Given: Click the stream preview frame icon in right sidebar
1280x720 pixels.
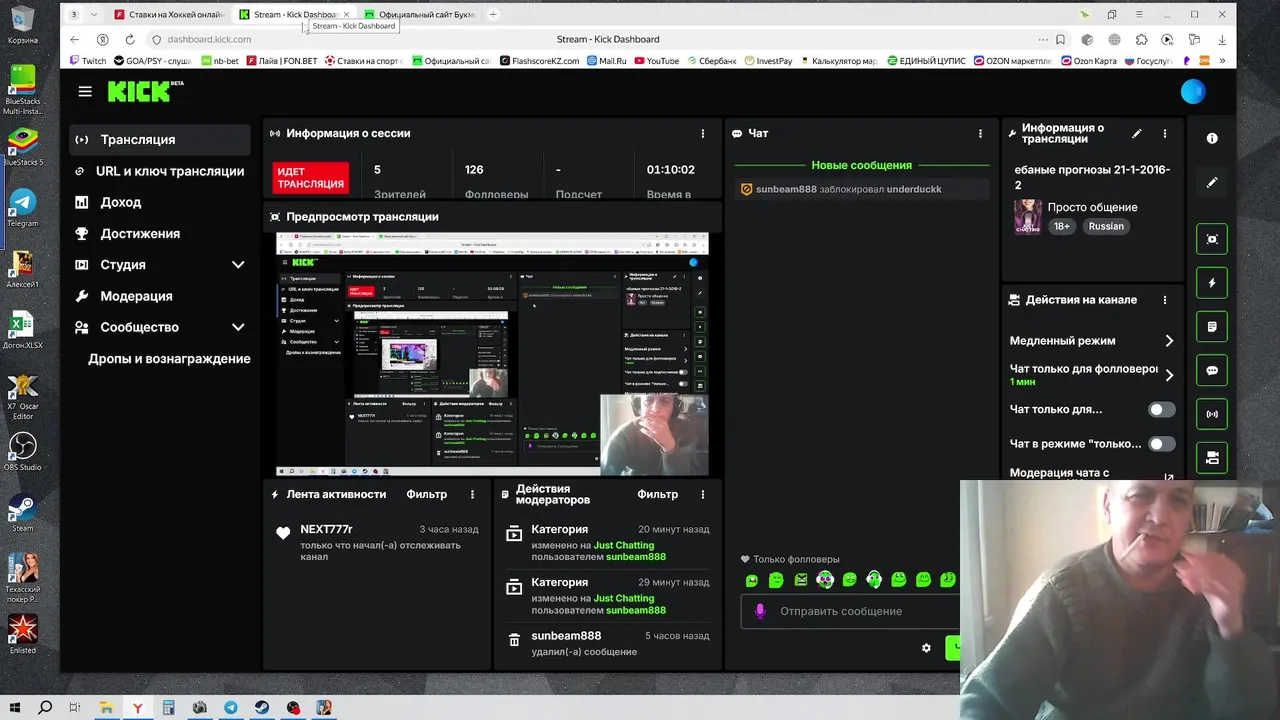Looking at the screenshot, I should [x=1212, y=239].
